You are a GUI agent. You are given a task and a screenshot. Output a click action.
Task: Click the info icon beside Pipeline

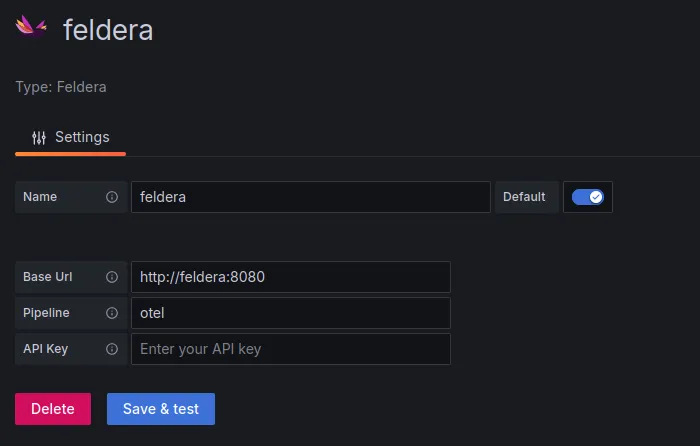(112, 313)
